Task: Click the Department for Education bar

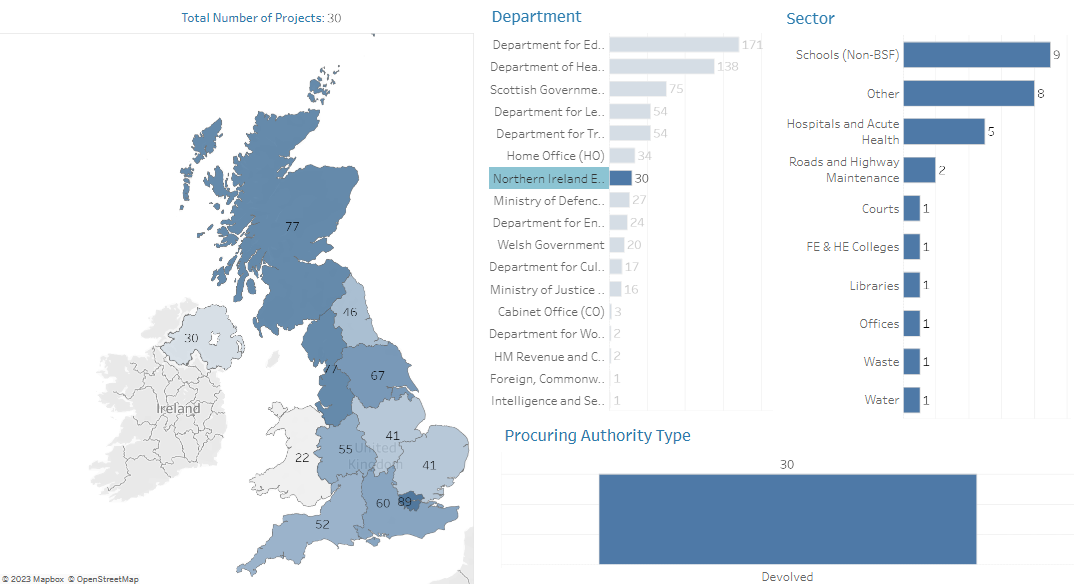Action: 674,45
